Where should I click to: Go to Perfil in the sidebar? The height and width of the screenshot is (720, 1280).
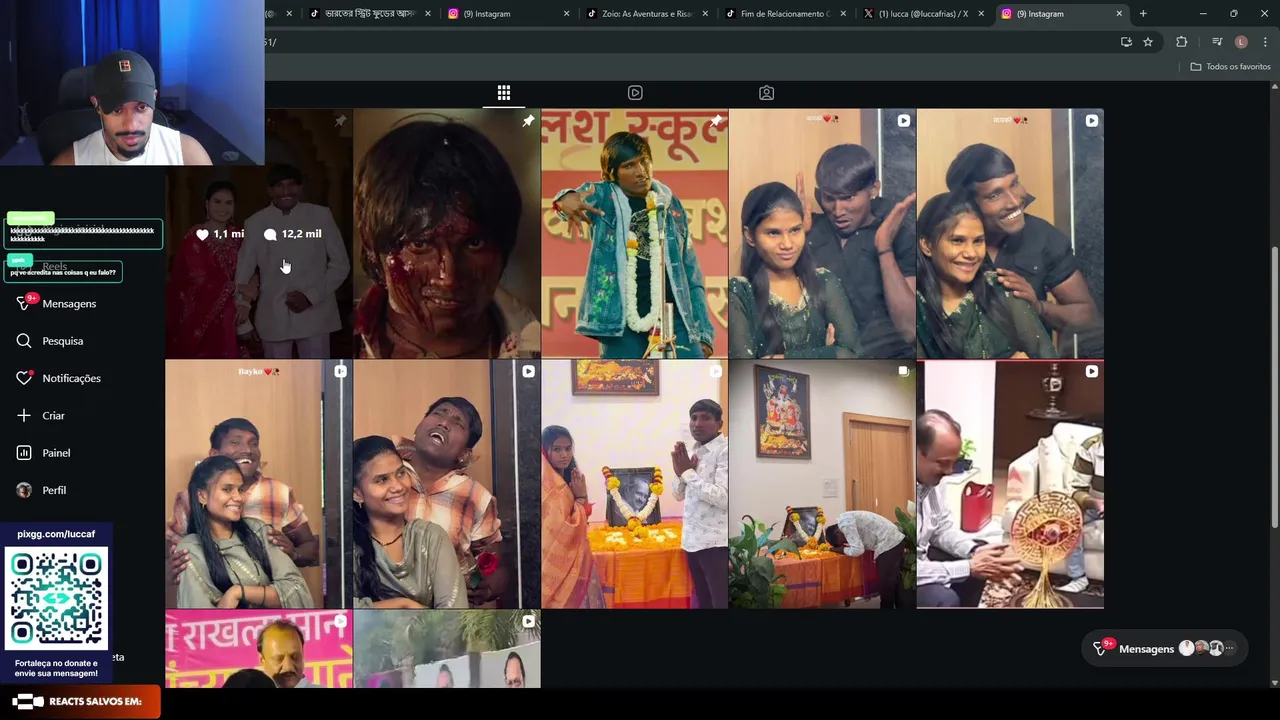42,490
